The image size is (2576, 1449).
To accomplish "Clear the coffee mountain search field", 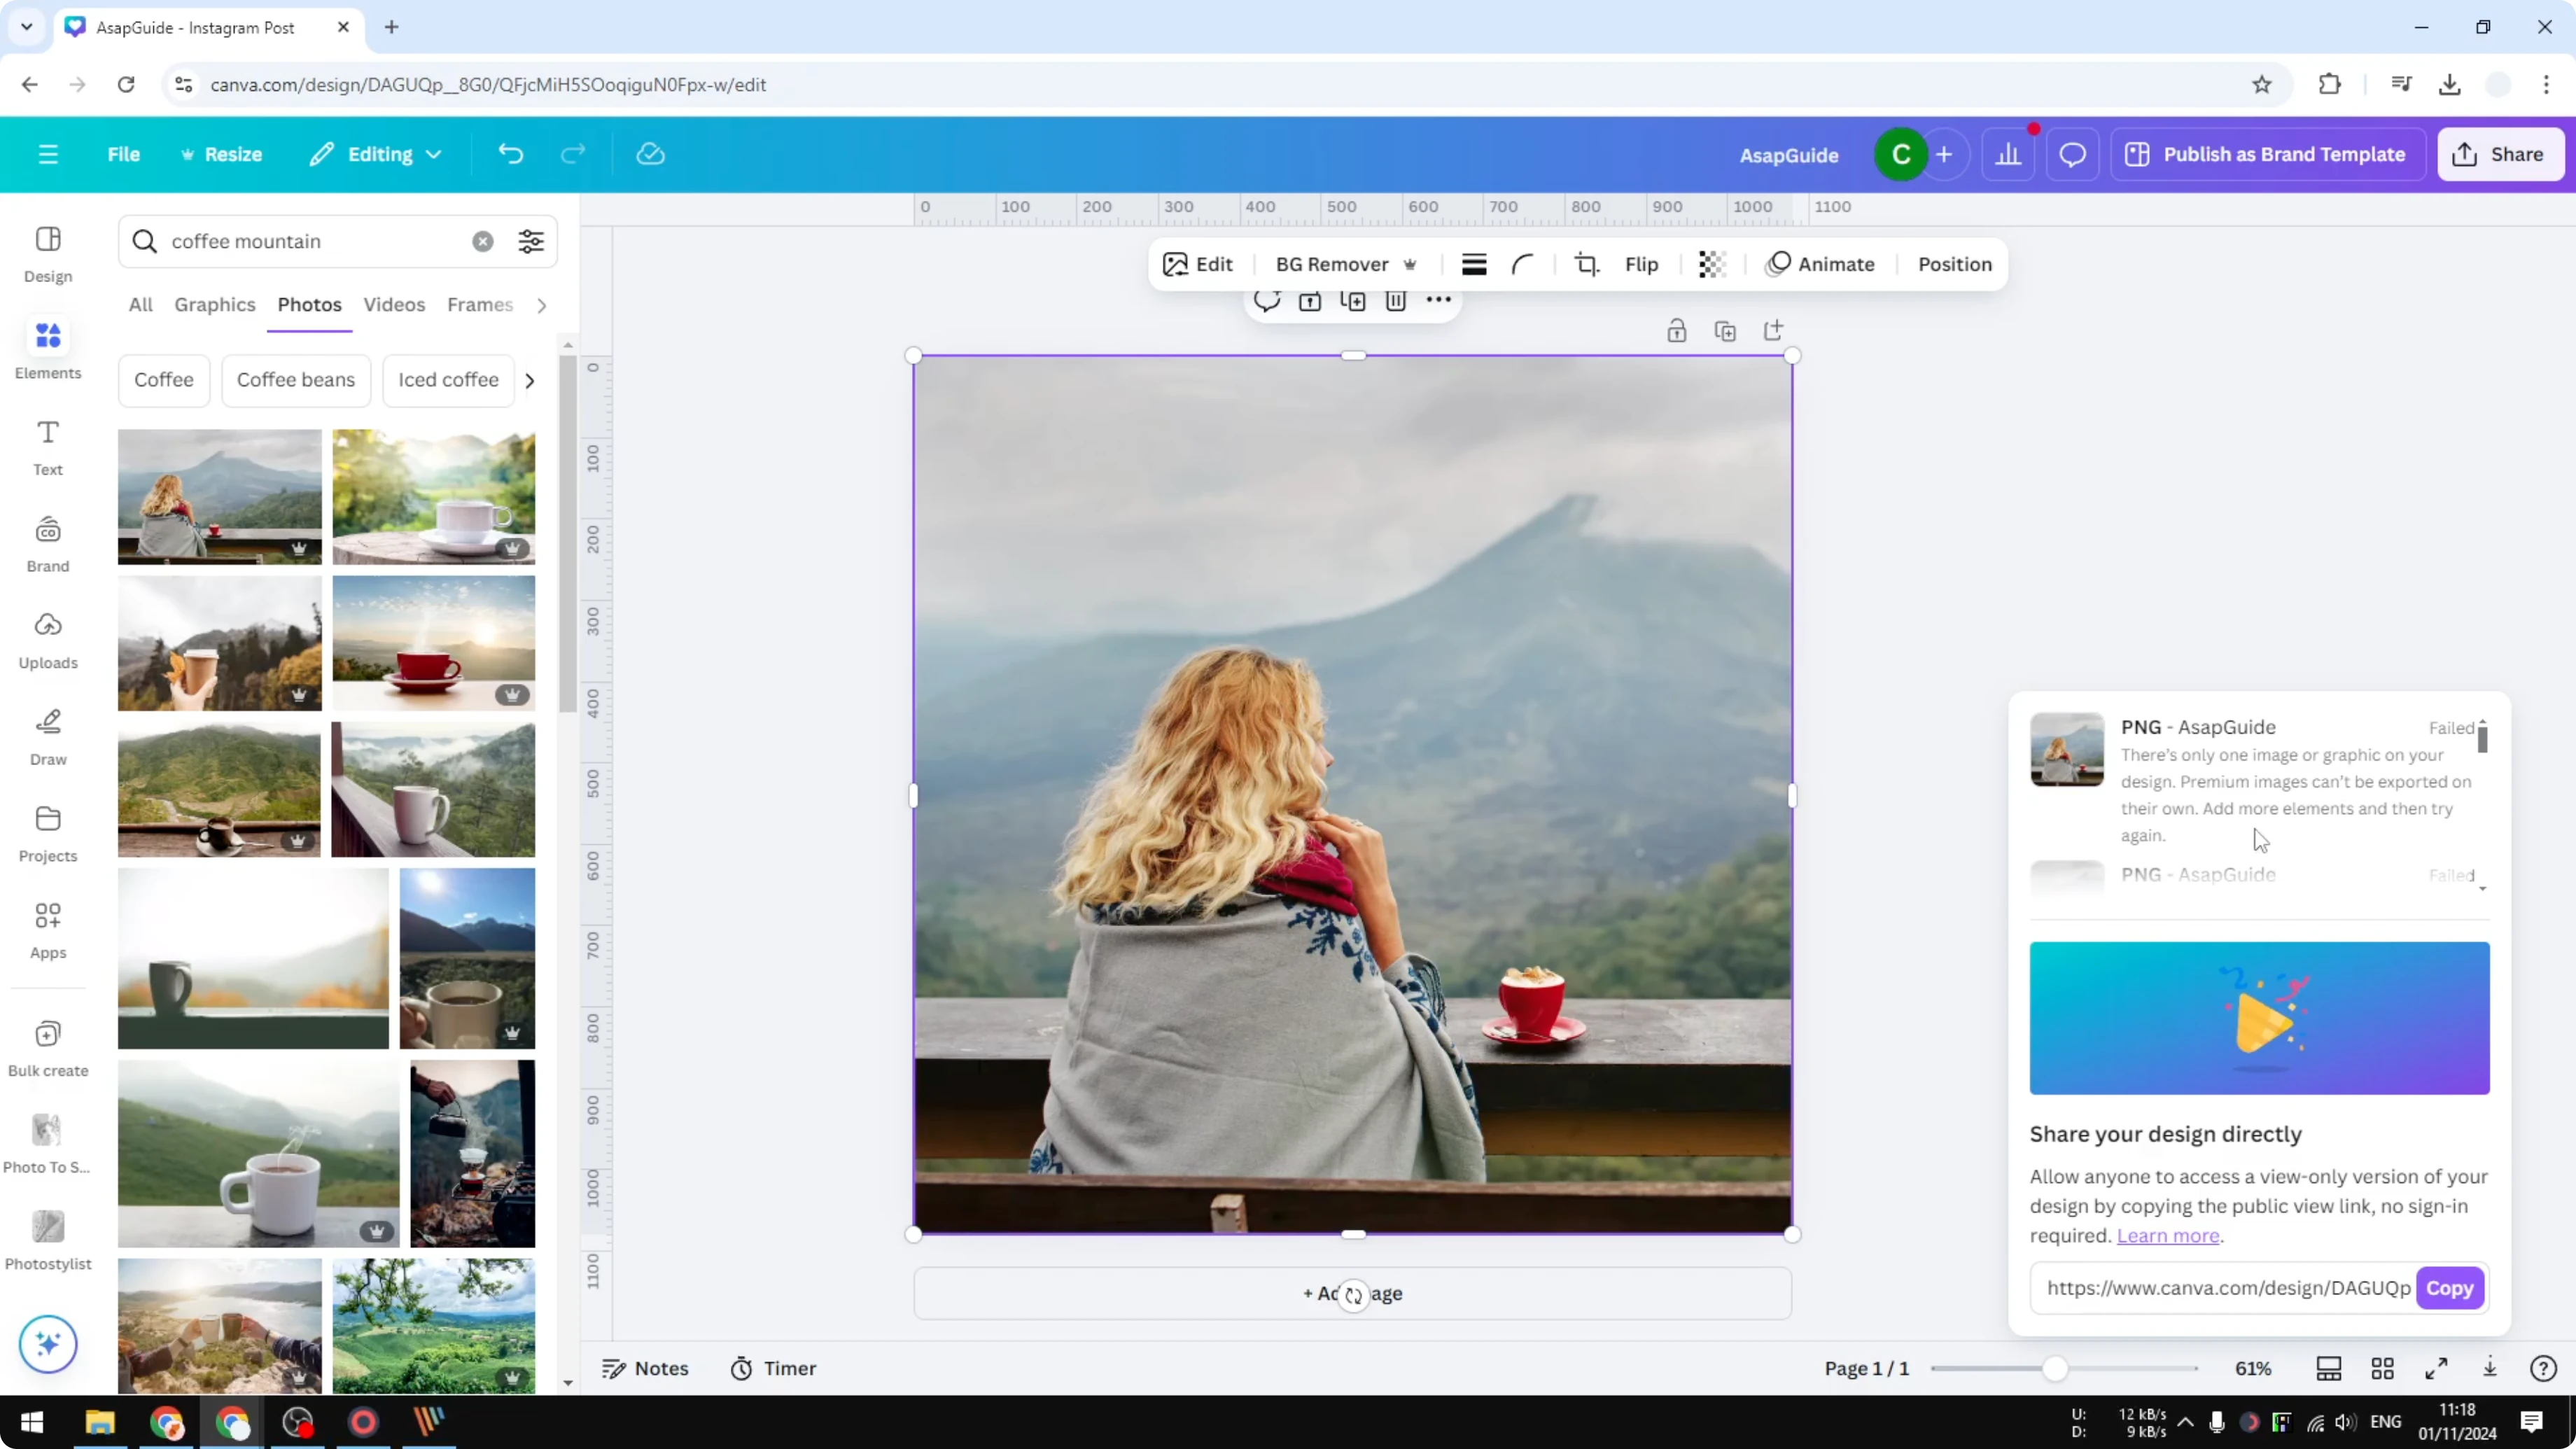I will (483, 241).
